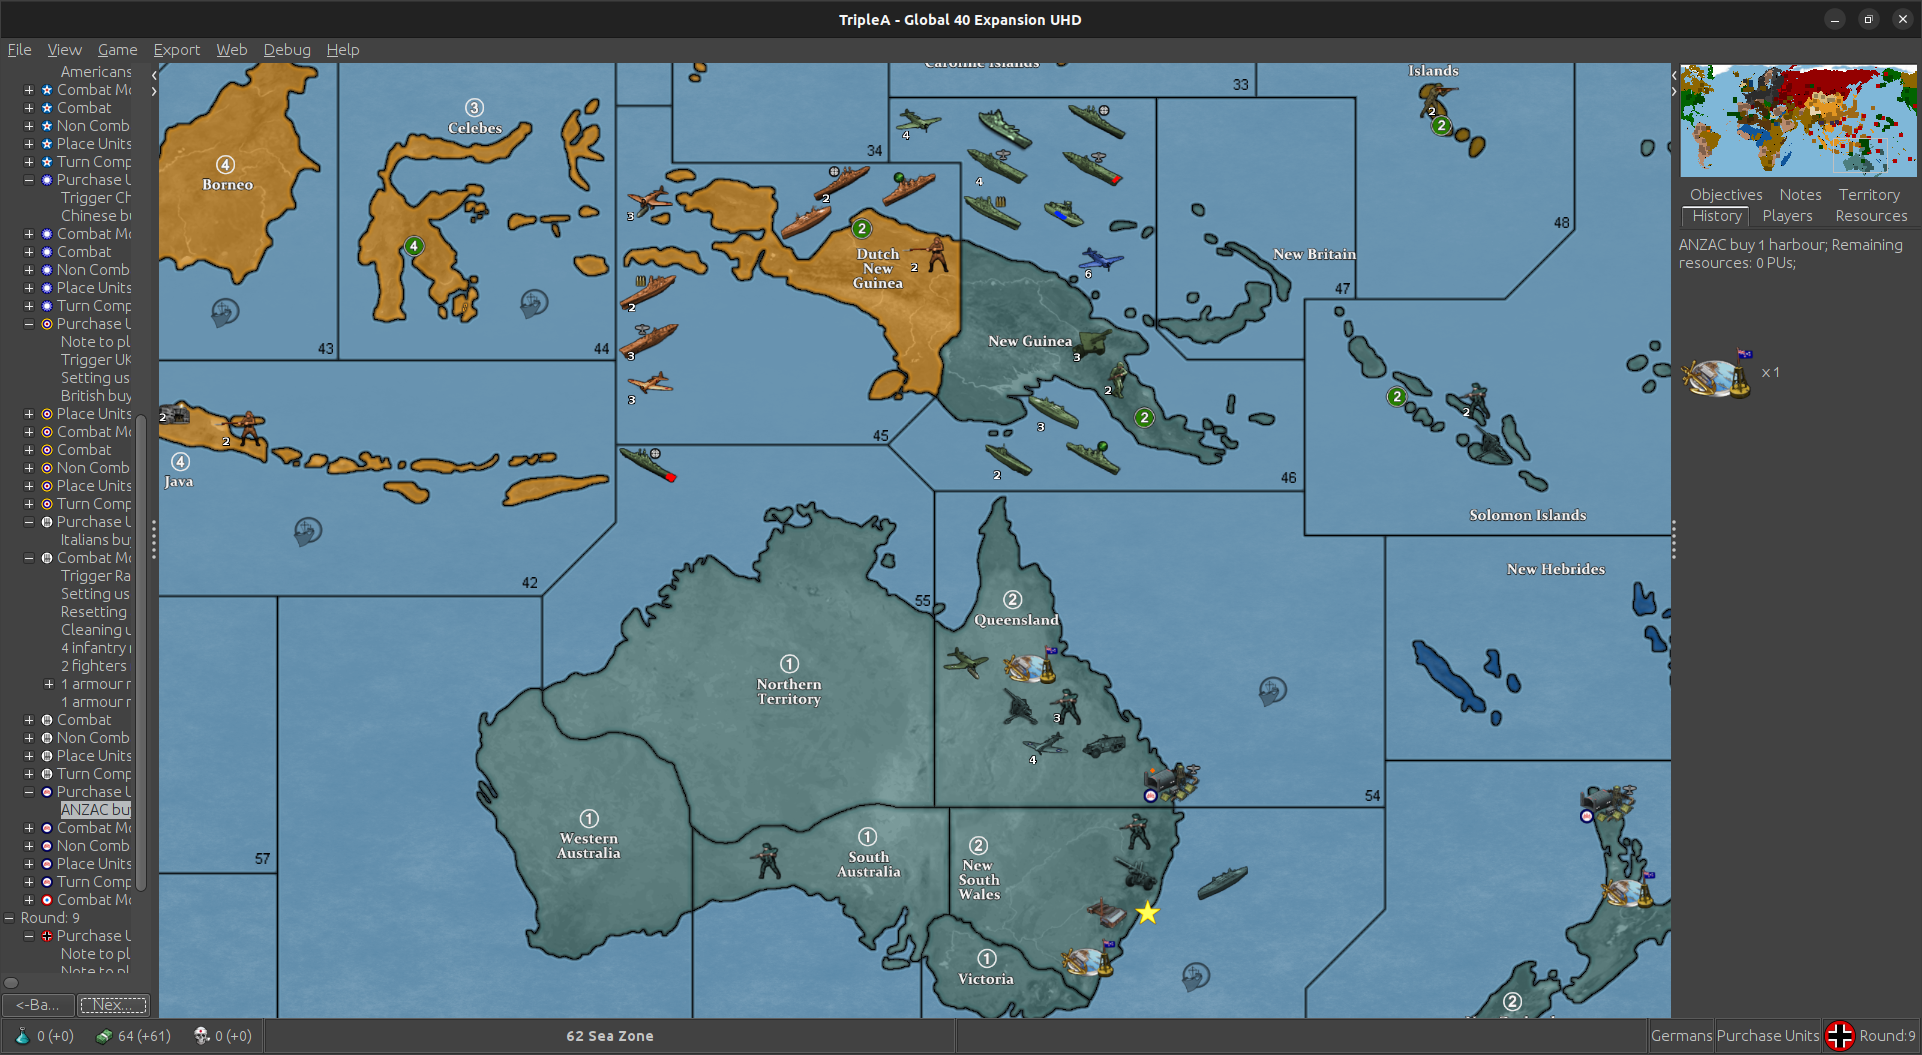Click the yellow capital star in New South Wales
The height and width of the screenshot is (1055, 1922).
pyautogui.click(x=1147, y=913)
